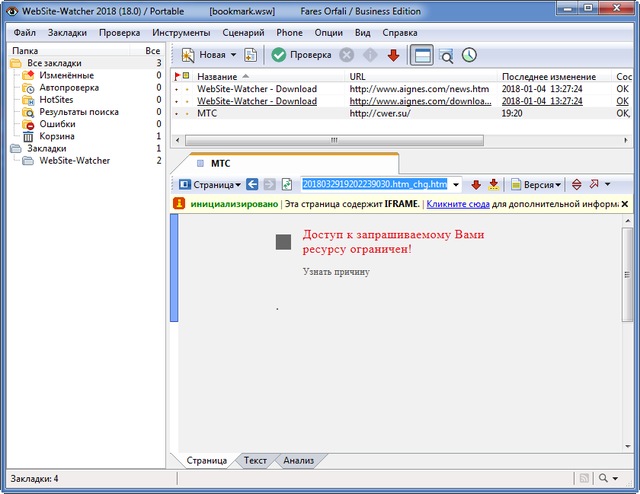Expand the Новая button dropdown arrow
640x494 pixels.
pyautogui.click(x=233, y=55)
